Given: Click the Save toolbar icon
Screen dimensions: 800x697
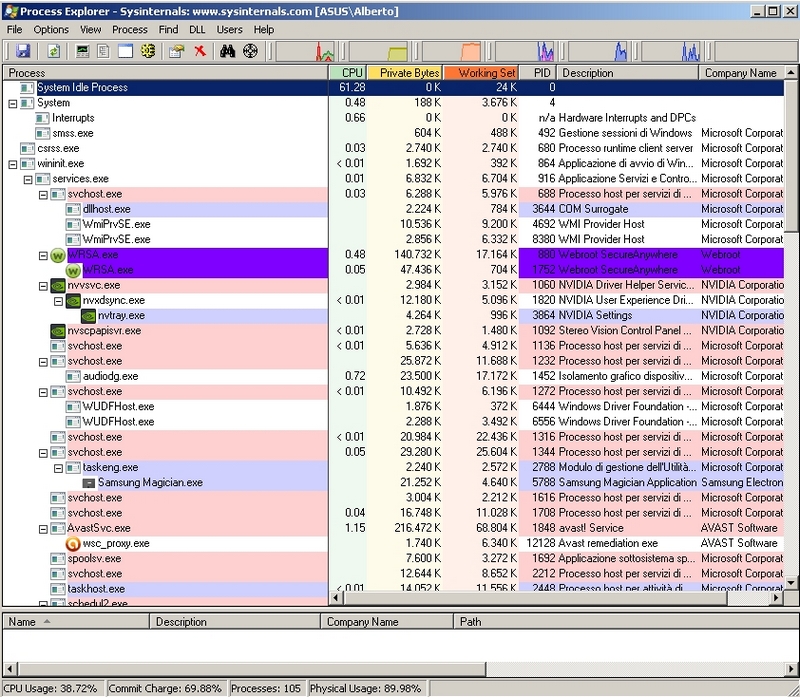Looking at the screenshot, I should 23,51.
